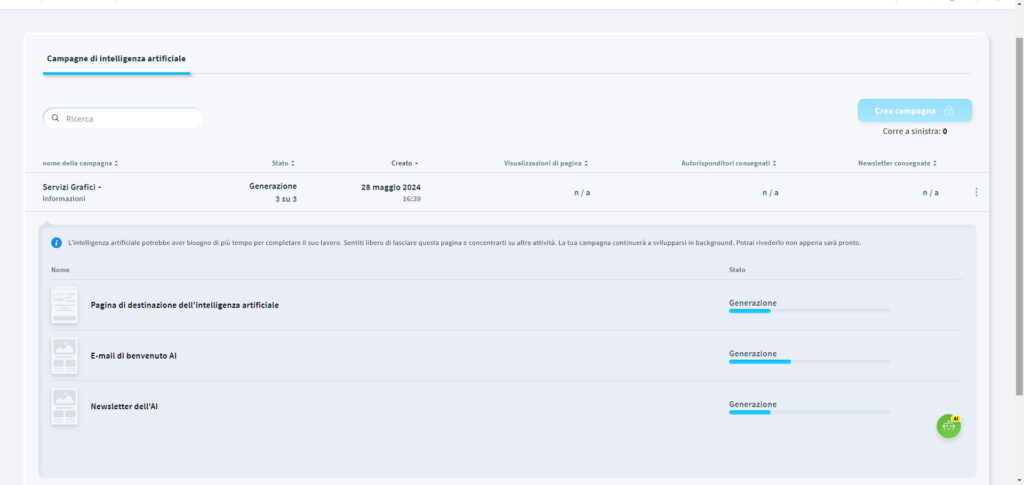Open the three-dot menu for Servizi Grafici
The width and height of the screenshot is (1024, 485).
(x=976, y=192)
